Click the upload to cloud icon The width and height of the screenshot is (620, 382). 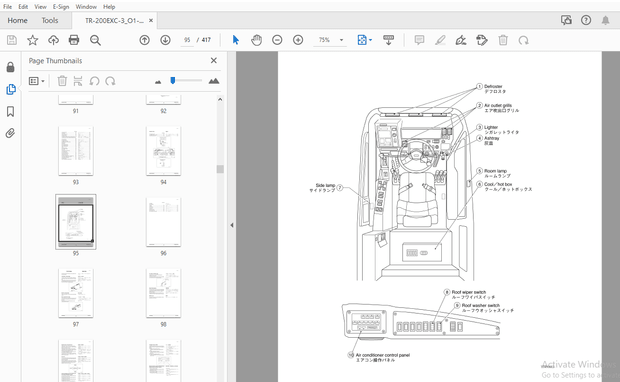pos(53,40)
